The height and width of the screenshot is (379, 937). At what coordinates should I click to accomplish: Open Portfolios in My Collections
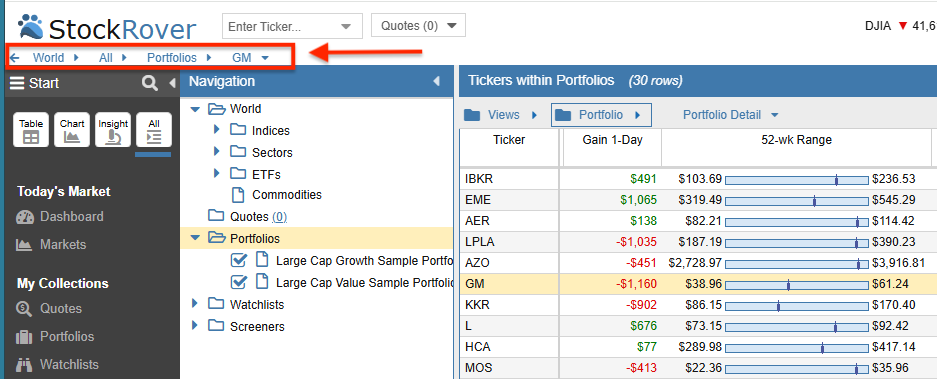55,337
